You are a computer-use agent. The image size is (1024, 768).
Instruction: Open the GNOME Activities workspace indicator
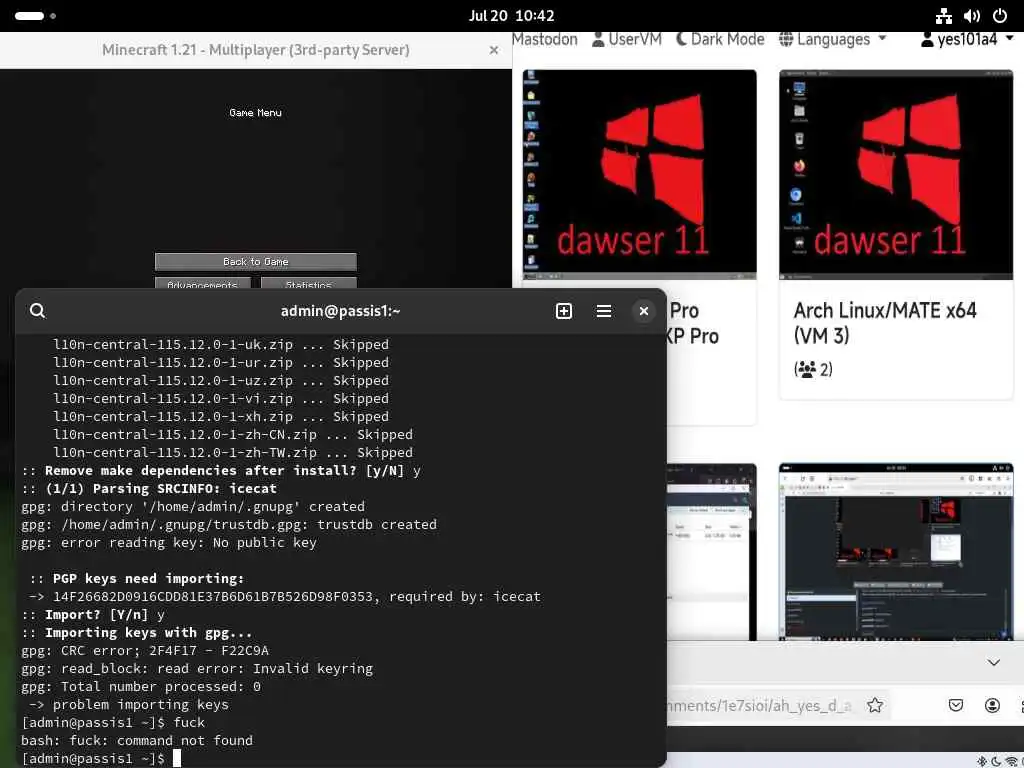click(35, 16)
